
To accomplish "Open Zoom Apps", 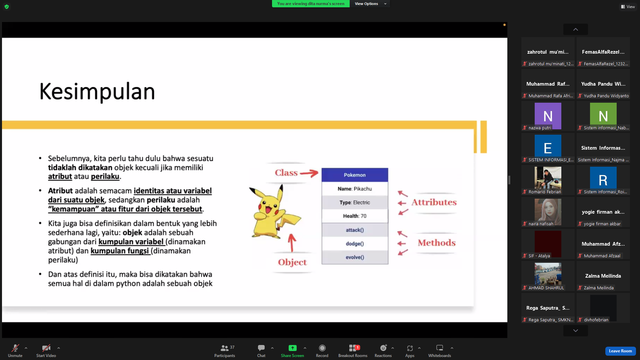I will pos(410,350).
